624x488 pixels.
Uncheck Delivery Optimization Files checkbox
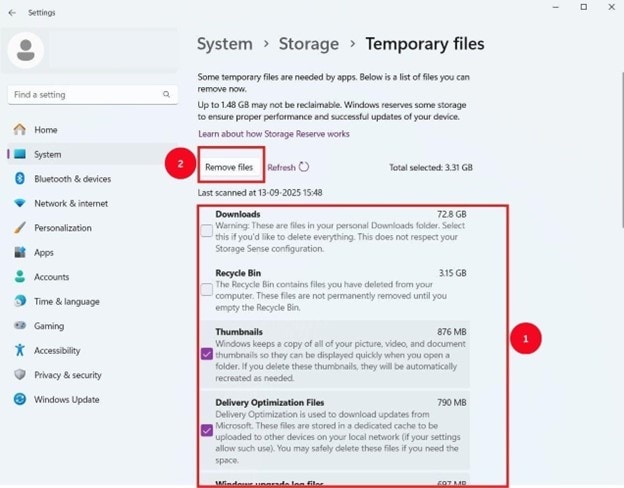pos(207,430)
